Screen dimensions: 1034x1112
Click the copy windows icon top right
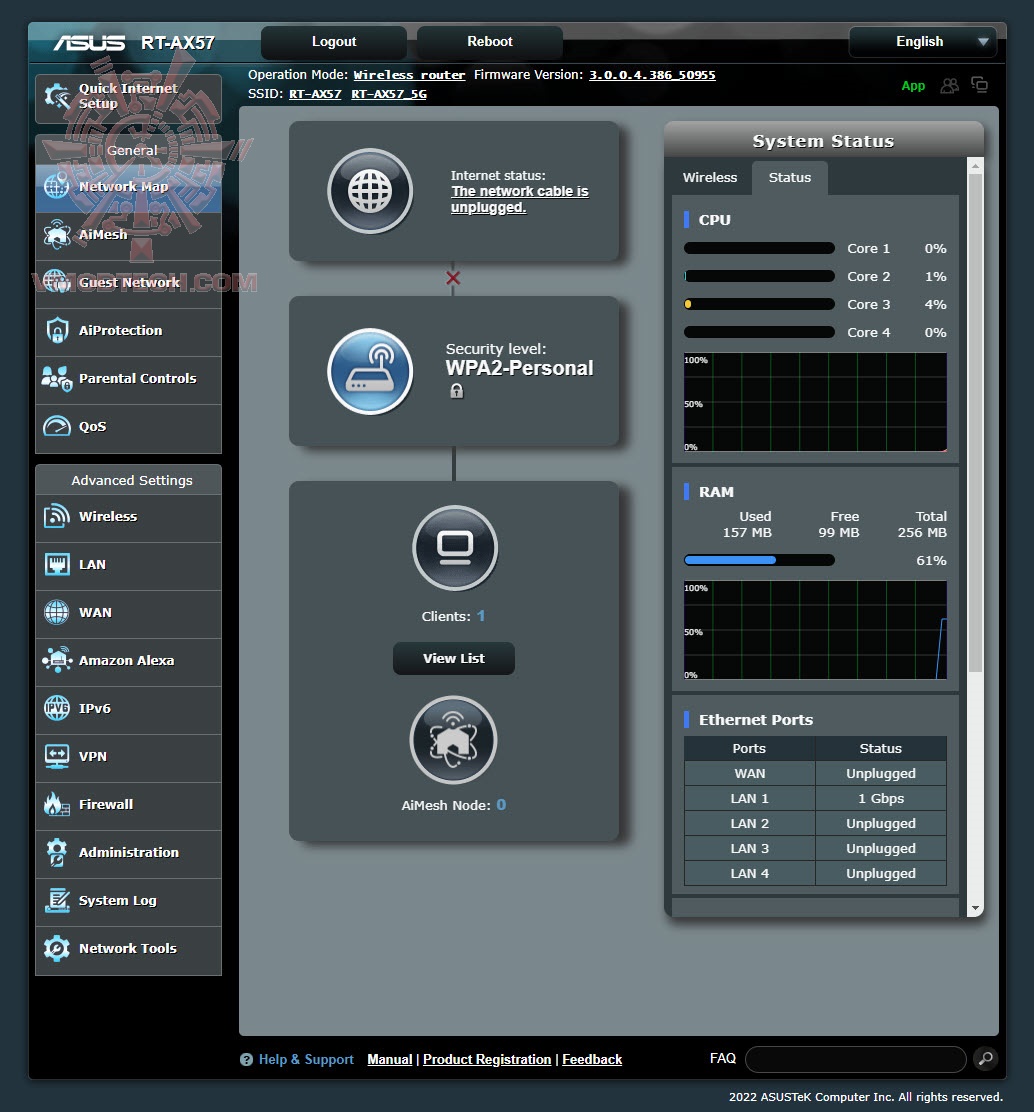pos(979,85)
